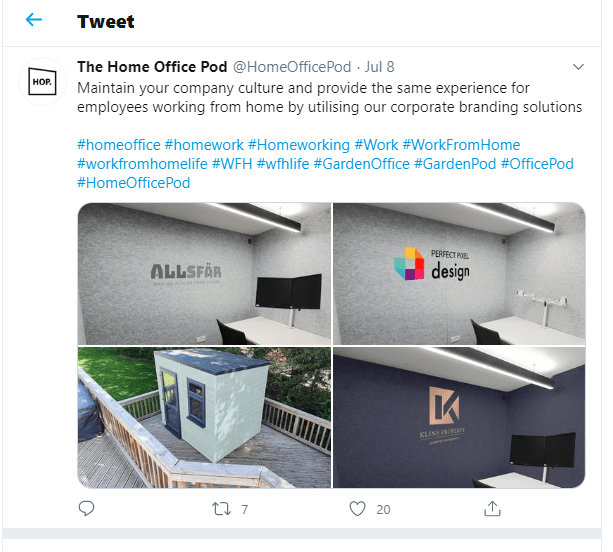Like the tweet with the heart icon
613x552 pixels.
(357, 509)
